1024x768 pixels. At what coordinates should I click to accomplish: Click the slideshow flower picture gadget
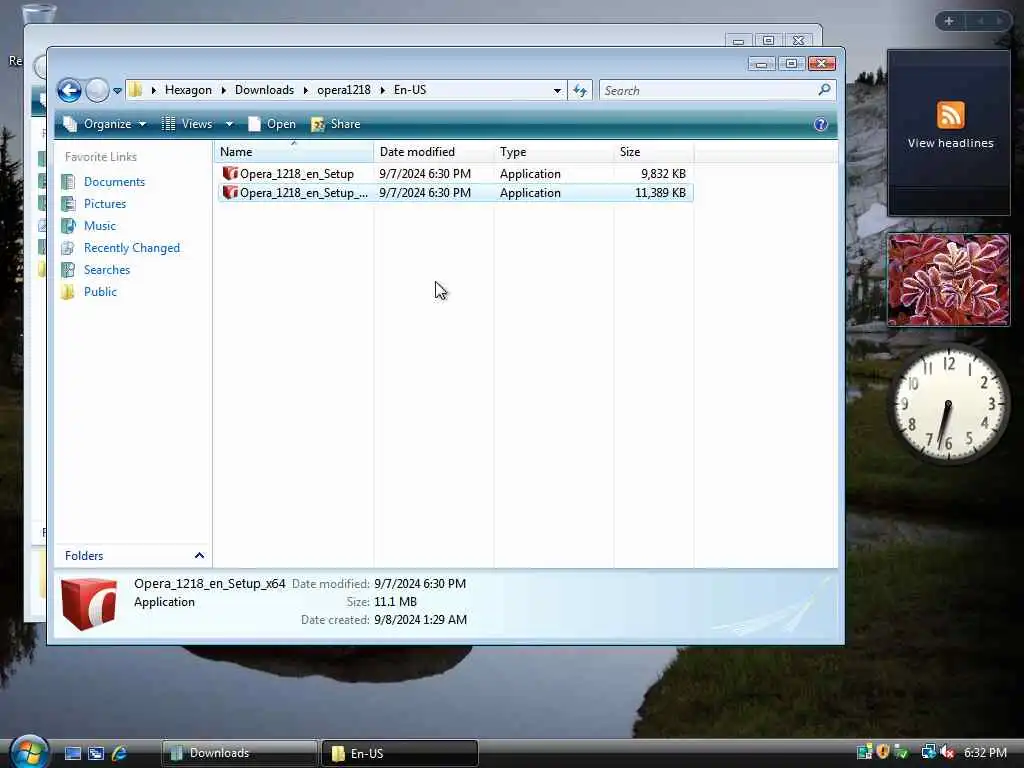(x=948, y=280)
